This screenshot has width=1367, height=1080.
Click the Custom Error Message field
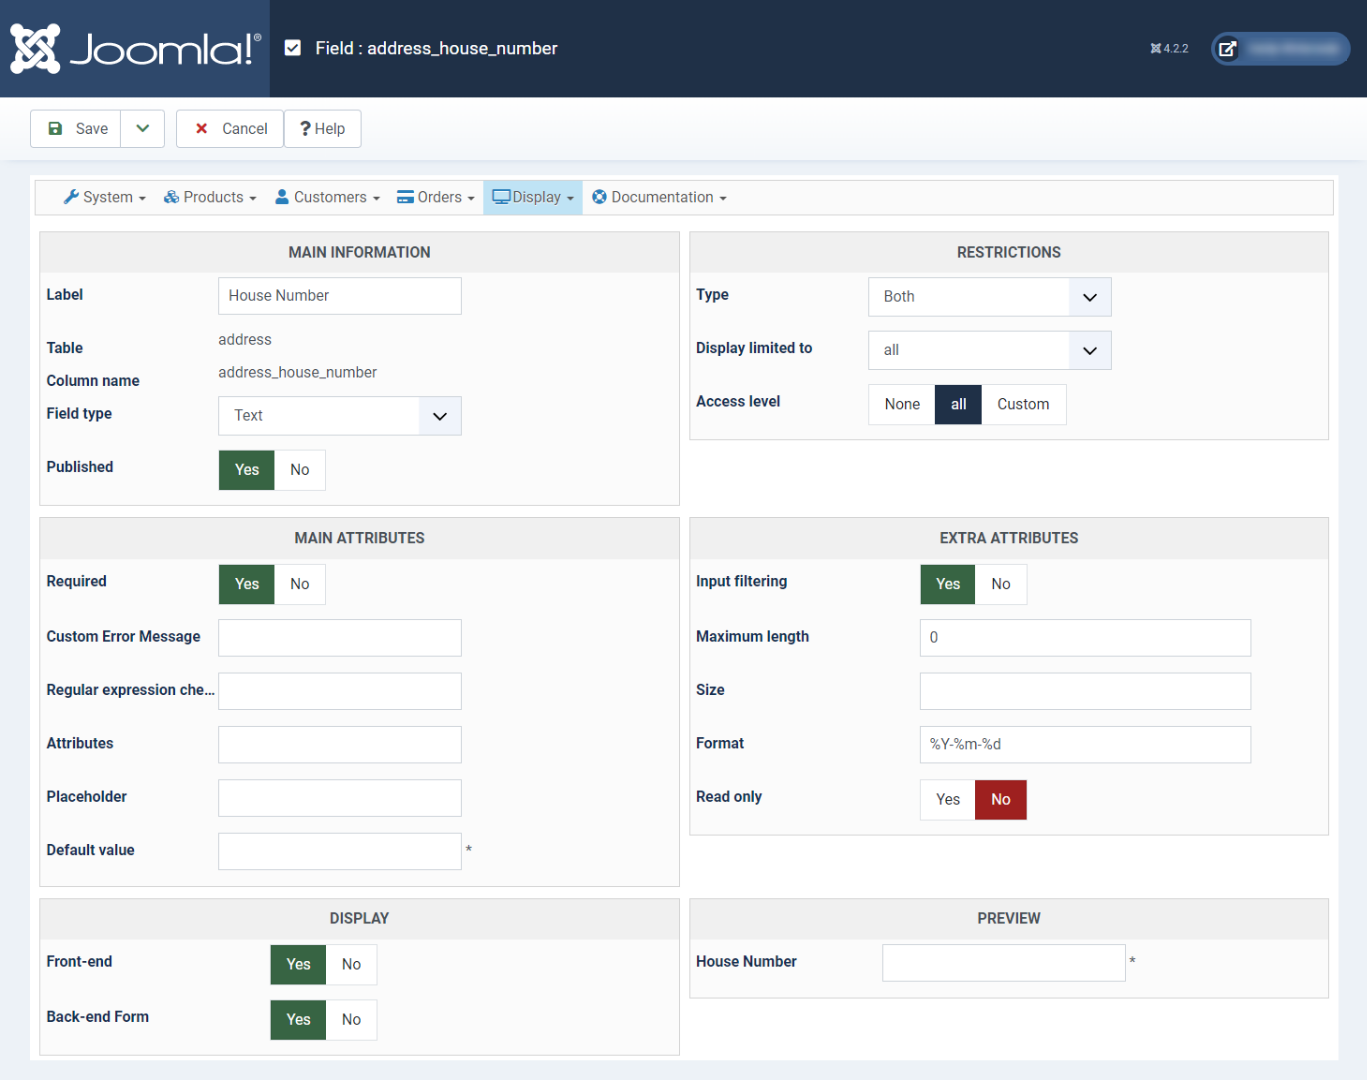point(340,638)
